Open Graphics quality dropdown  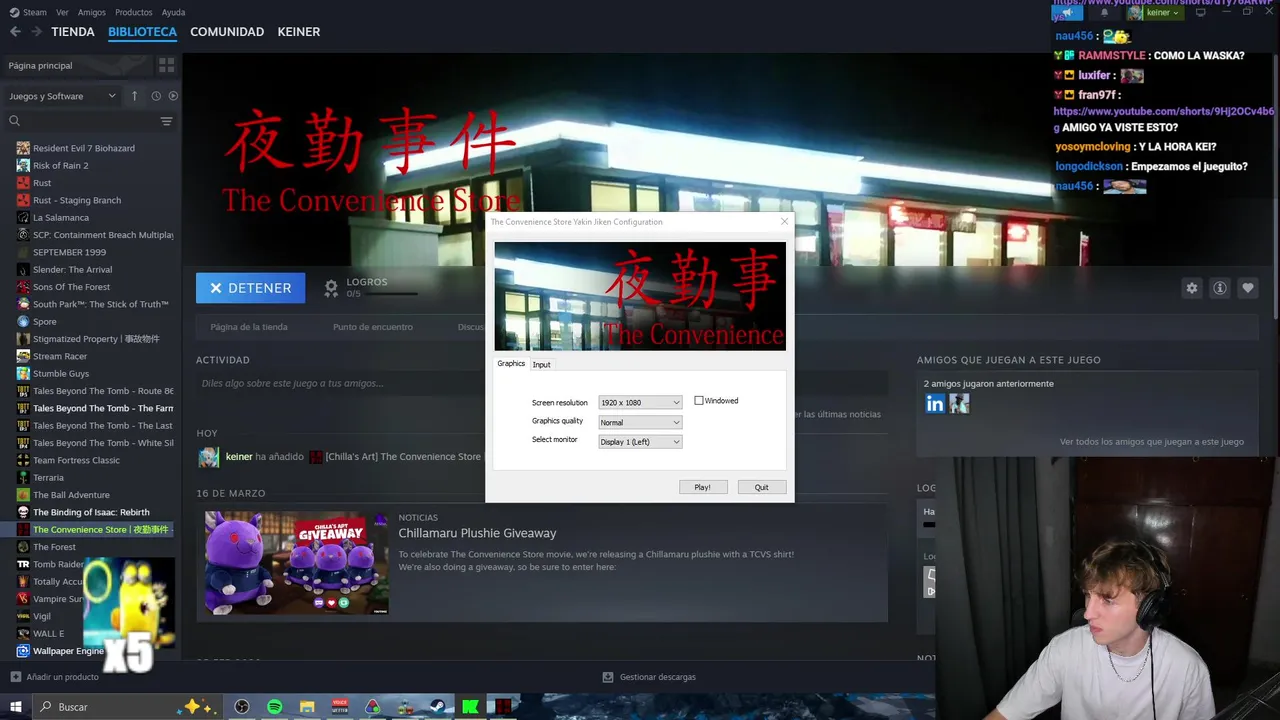click(640, 422)
